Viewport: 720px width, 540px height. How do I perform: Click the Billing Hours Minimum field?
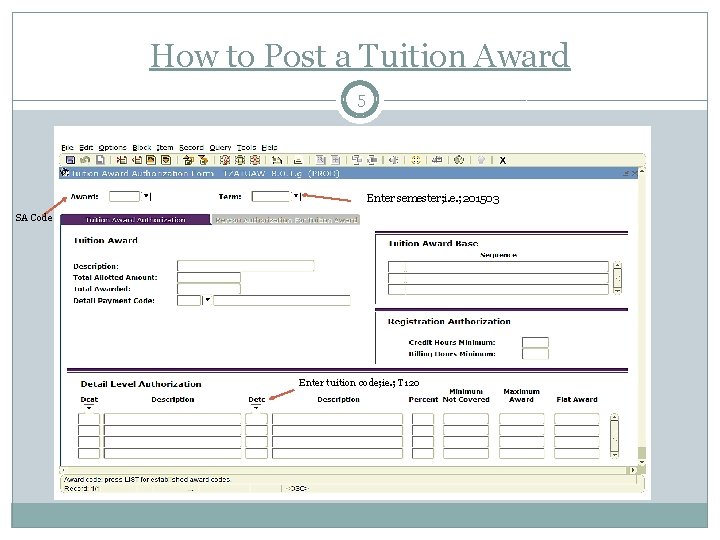coord(535,354)
